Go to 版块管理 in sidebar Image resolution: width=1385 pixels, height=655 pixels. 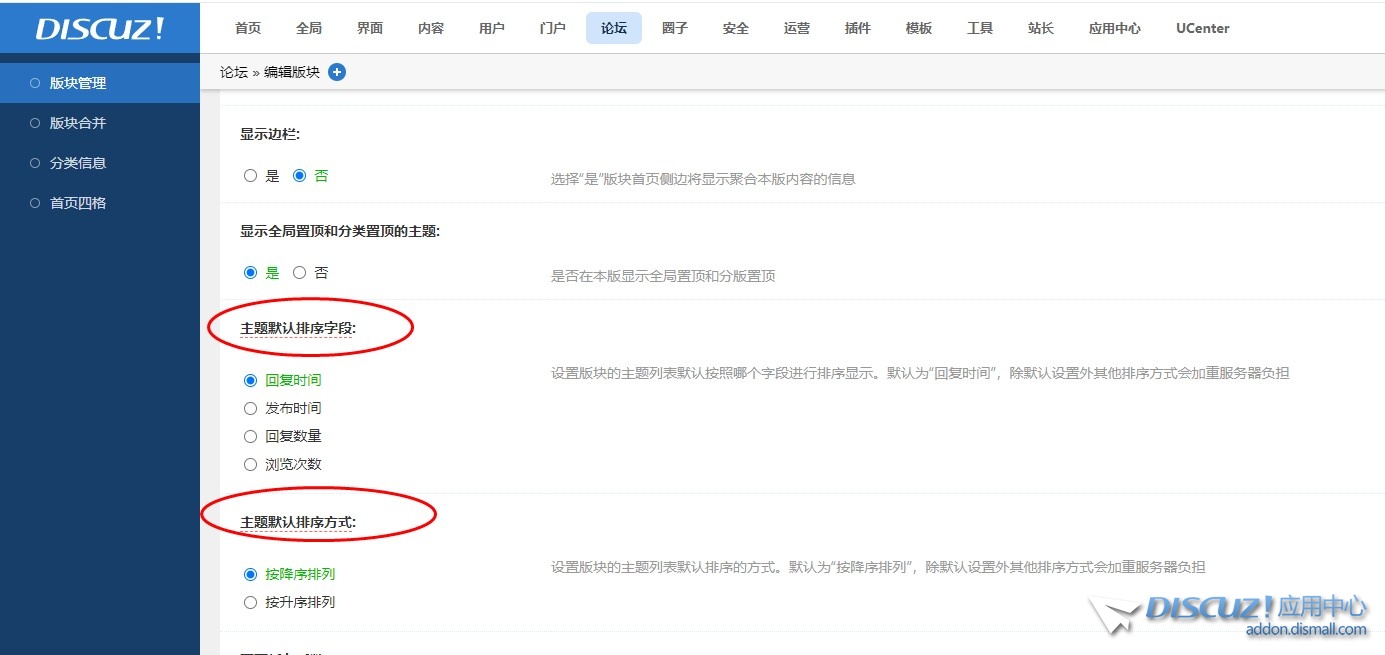tap(100, 83)
